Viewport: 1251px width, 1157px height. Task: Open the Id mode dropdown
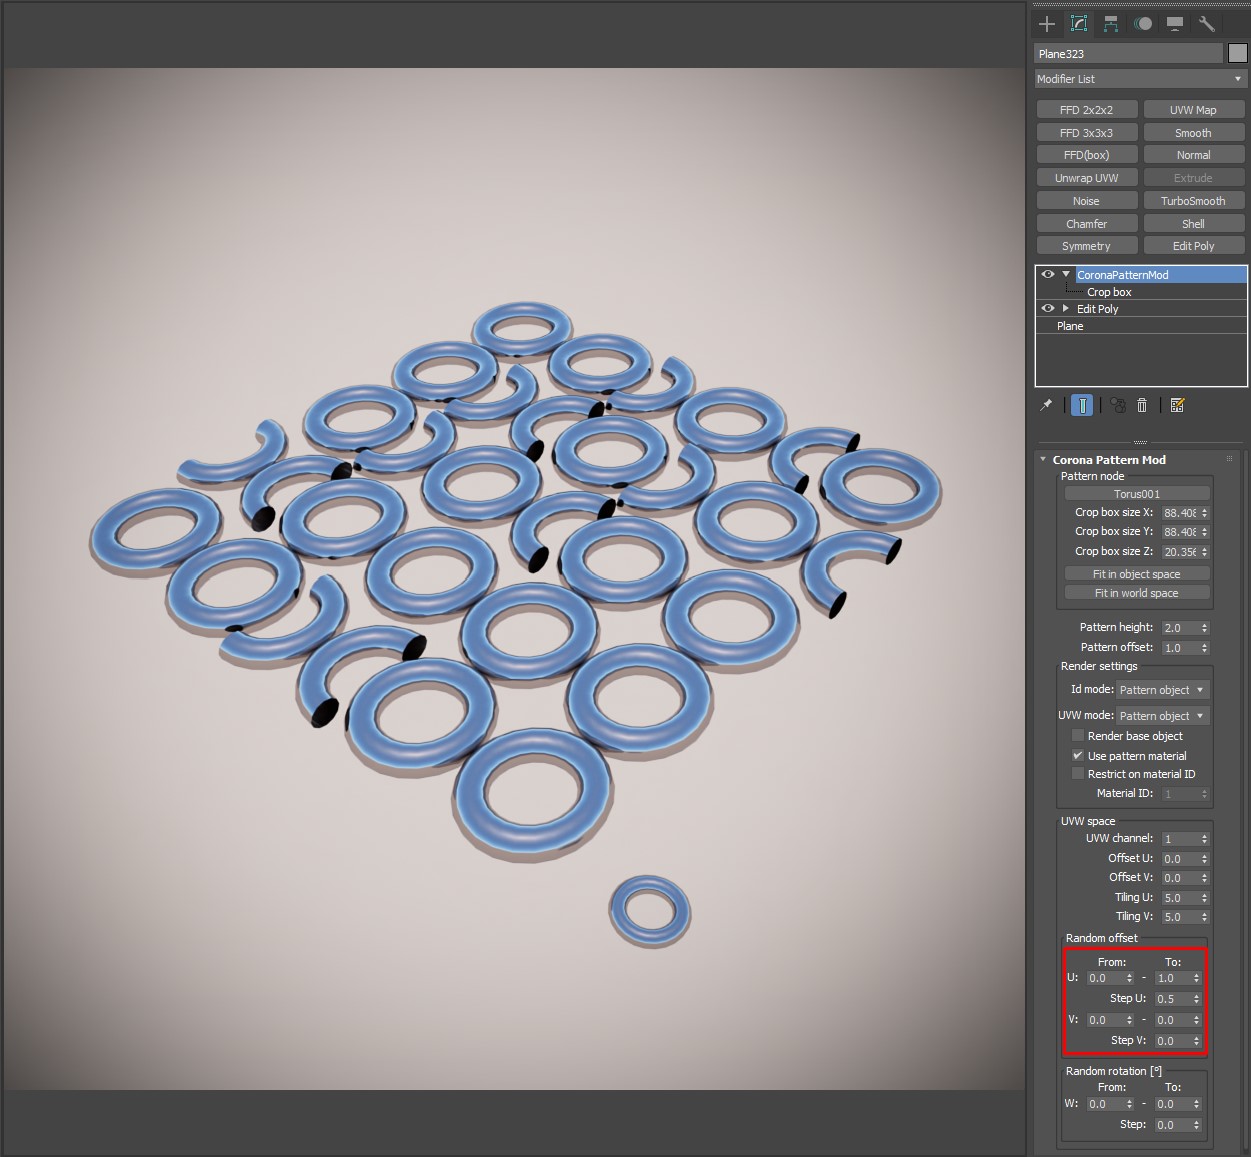1161,690
